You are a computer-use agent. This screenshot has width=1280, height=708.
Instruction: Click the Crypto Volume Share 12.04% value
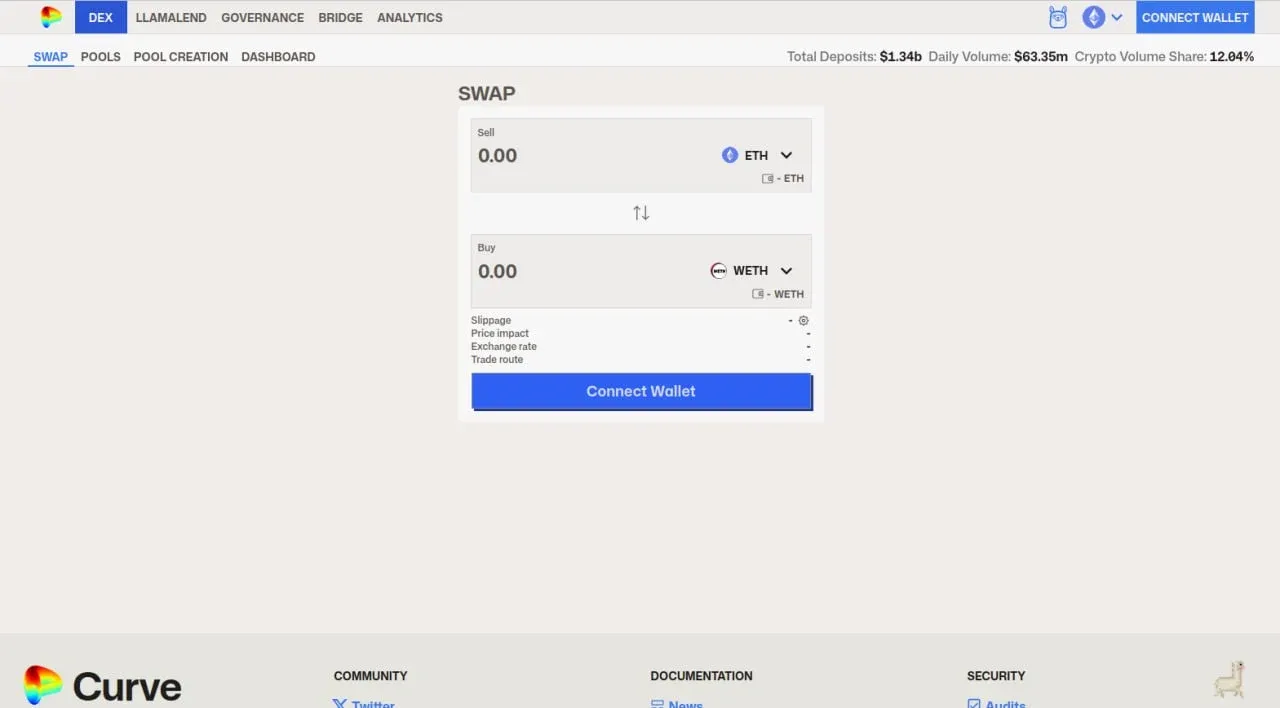click(x=1232, y=57)
